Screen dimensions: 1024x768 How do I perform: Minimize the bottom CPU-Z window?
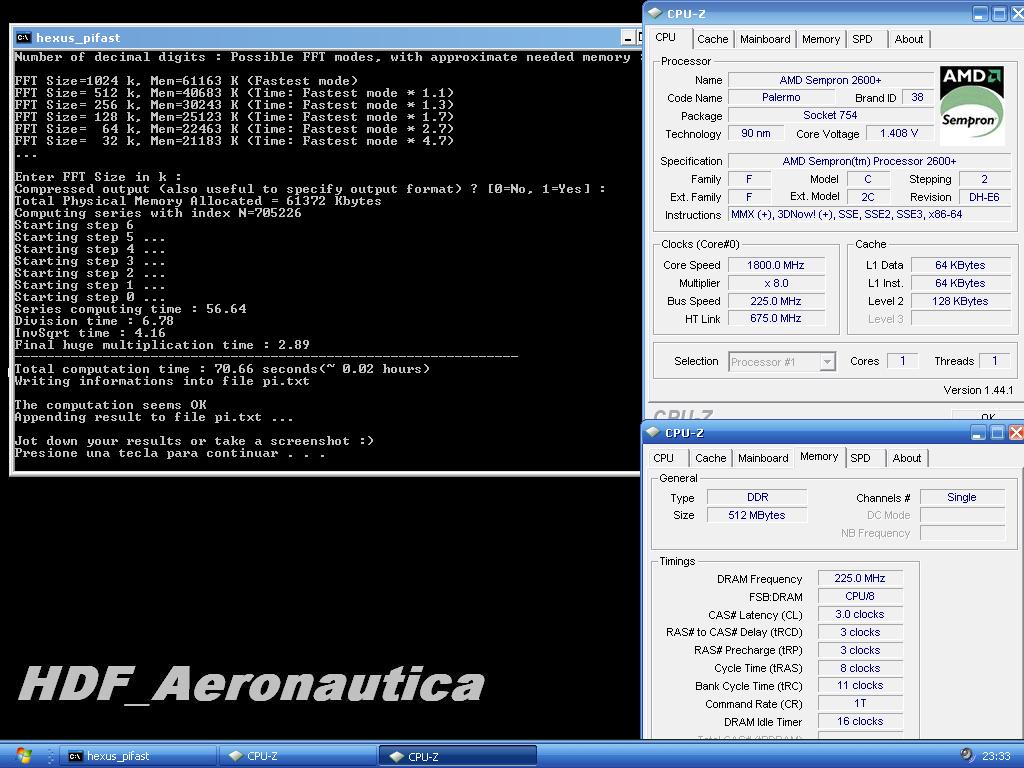click(978, 433)
